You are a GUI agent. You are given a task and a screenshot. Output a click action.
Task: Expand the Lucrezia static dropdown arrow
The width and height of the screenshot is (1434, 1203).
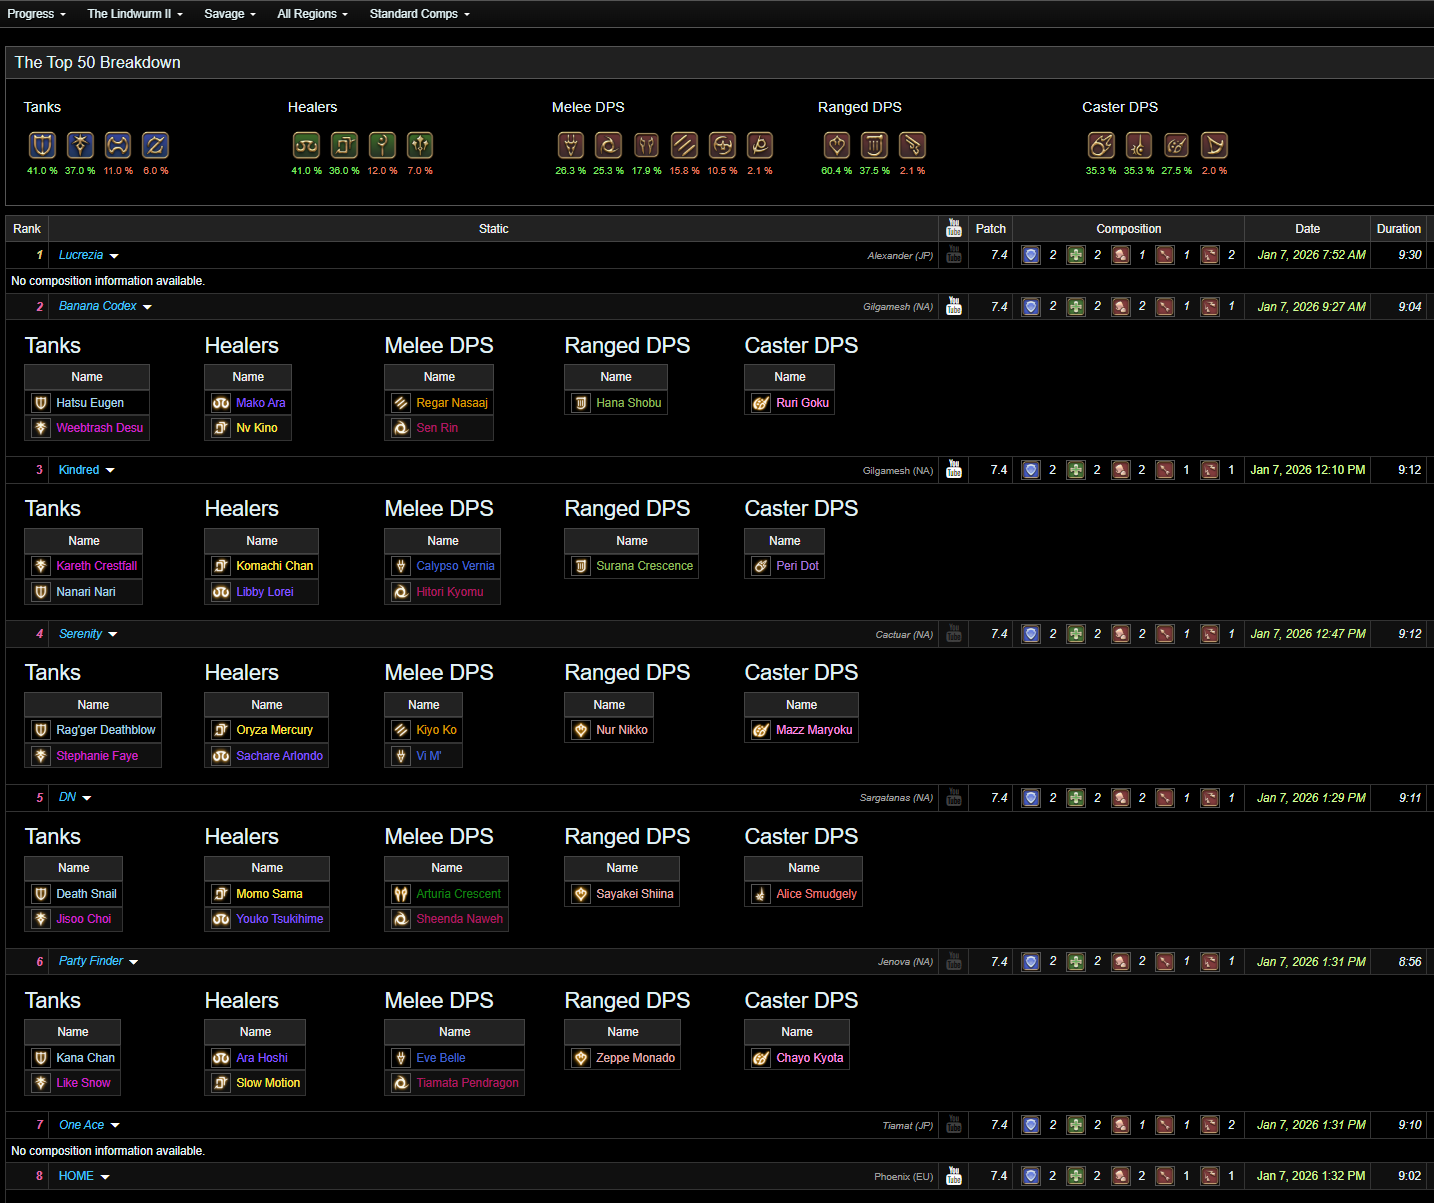tap(114, 256)
